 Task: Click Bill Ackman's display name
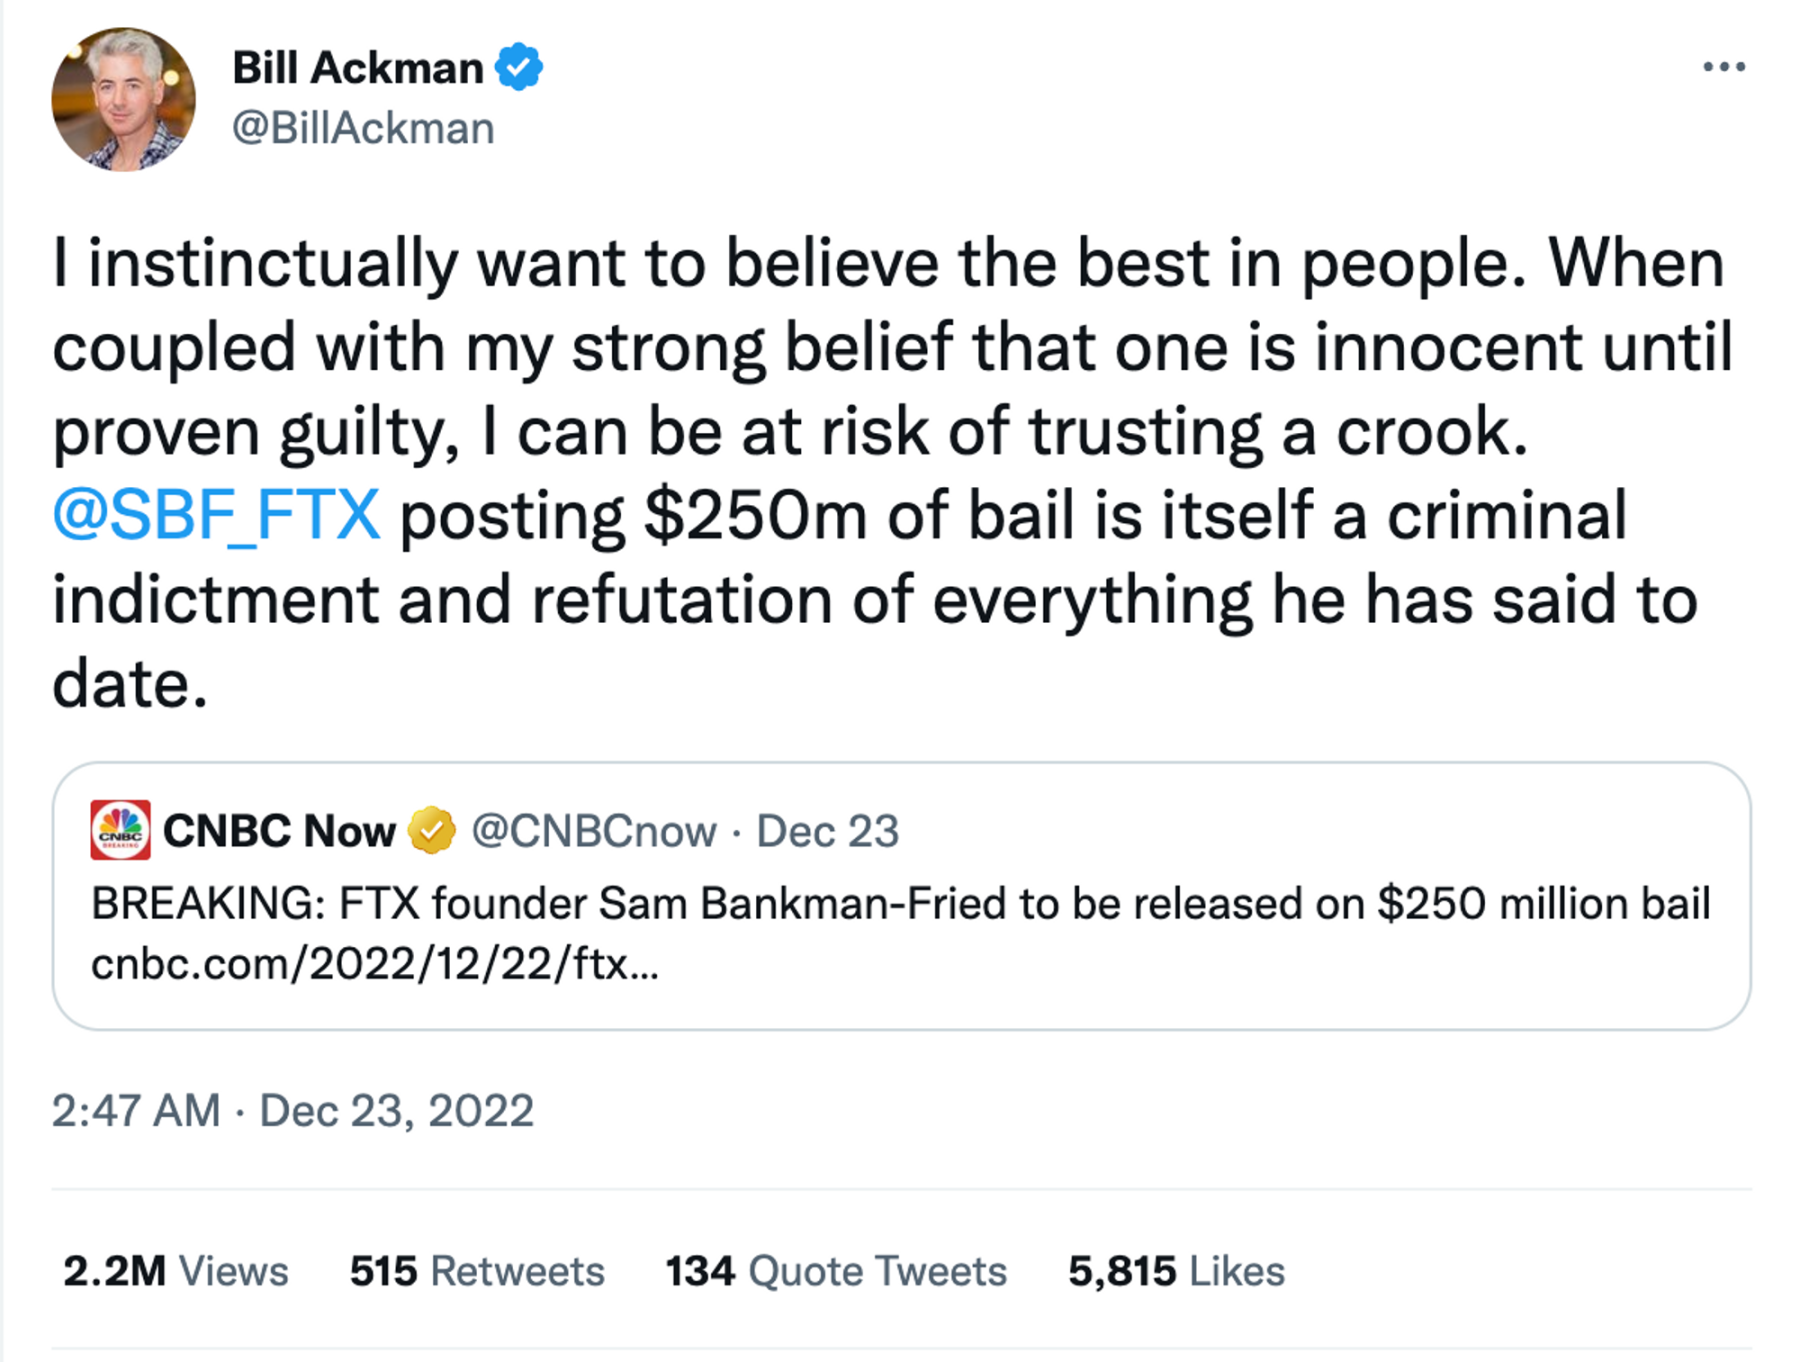tap(360, 66)
